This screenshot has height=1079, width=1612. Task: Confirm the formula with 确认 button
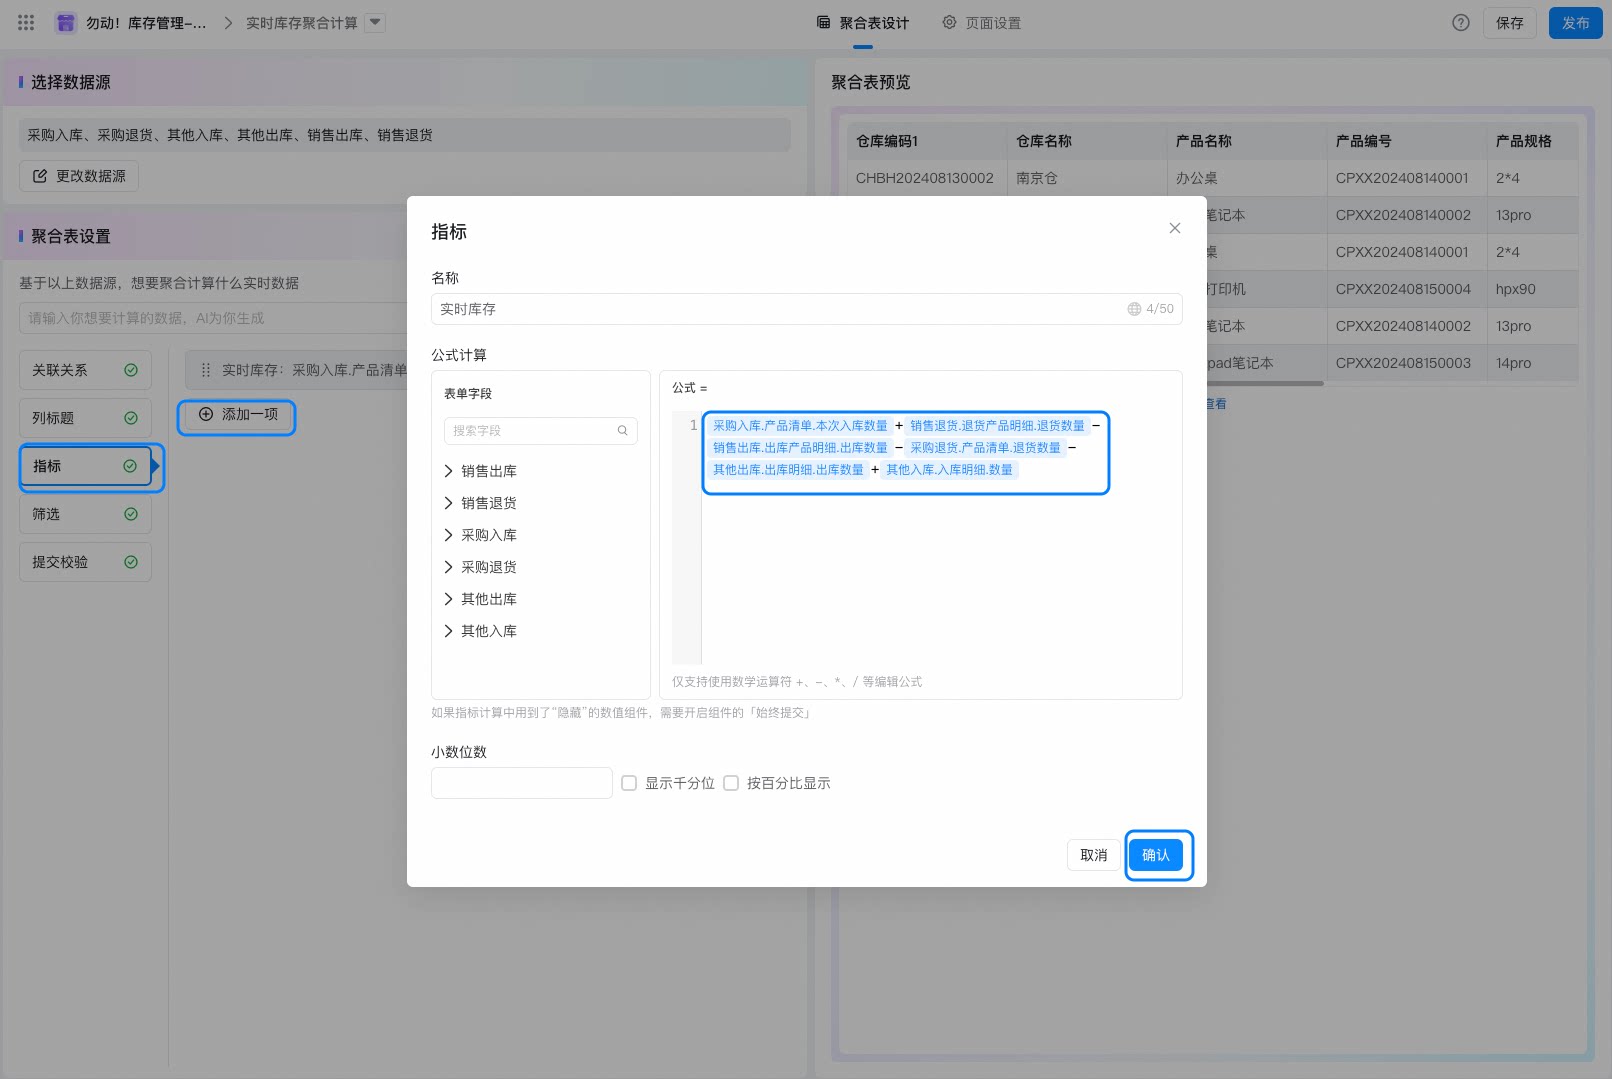tap(1156, 855)
